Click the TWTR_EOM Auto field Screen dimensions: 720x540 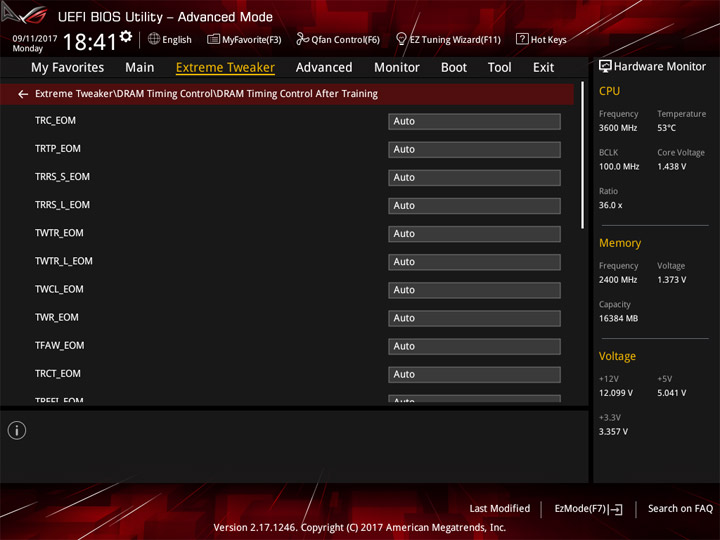pos(474,234)
